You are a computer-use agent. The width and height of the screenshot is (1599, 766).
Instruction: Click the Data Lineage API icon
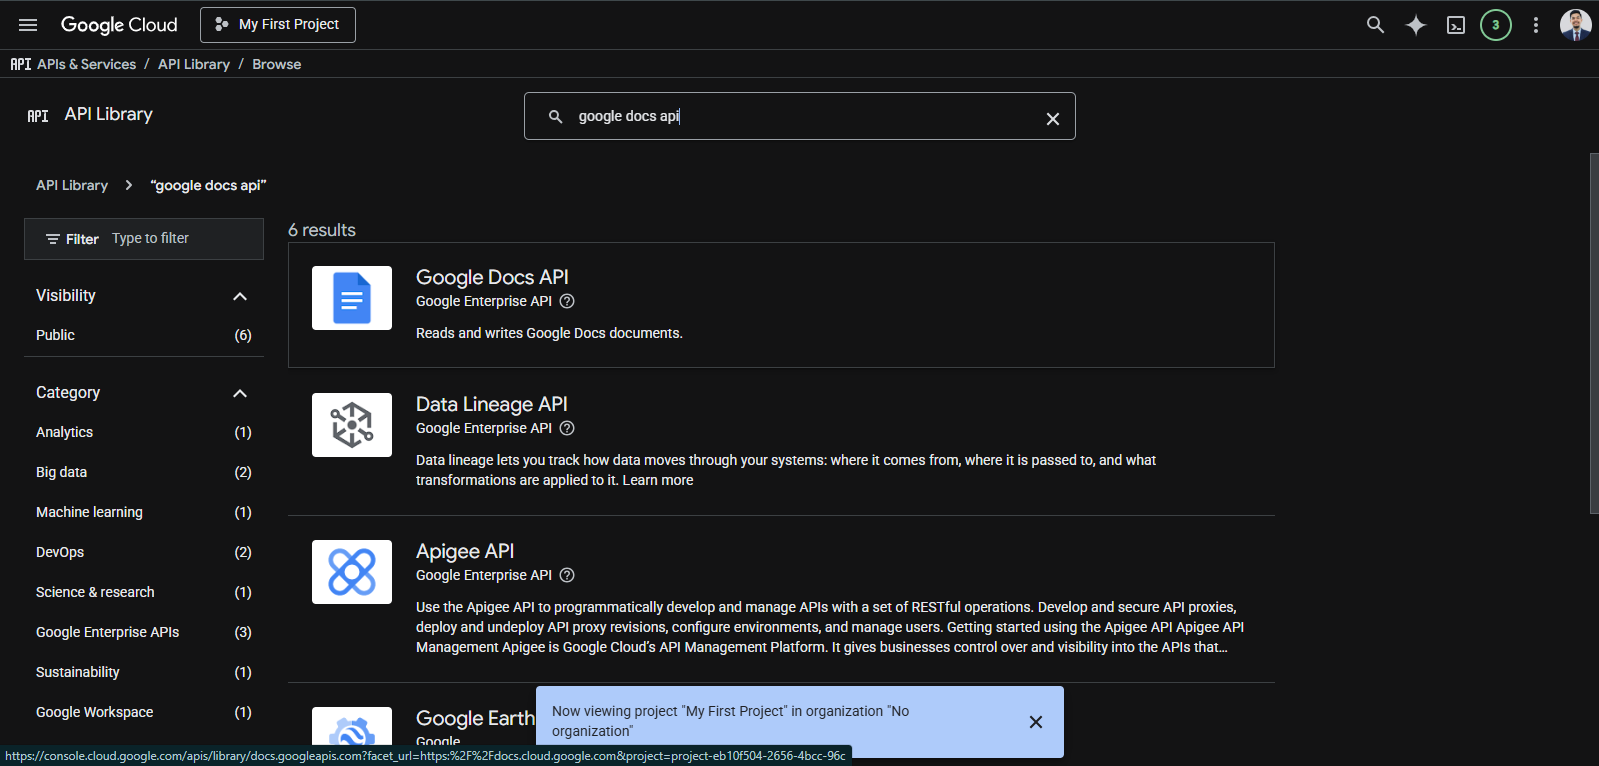(x=352, y=425)
